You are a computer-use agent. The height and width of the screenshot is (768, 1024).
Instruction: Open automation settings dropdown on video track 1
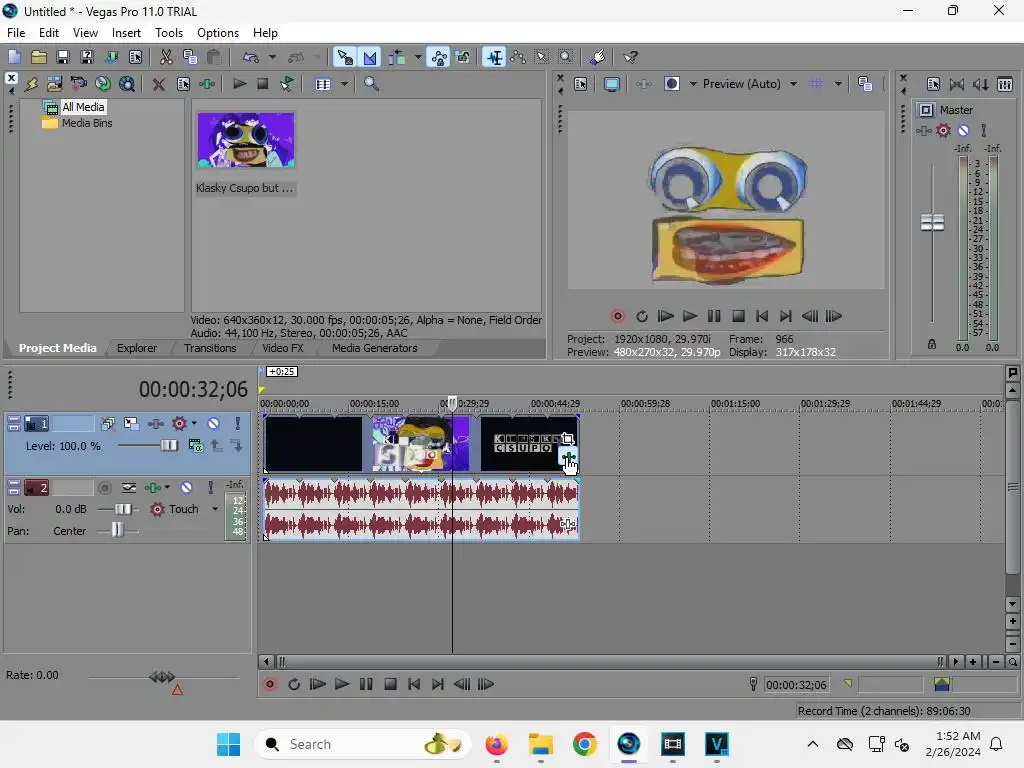[195, 423]
